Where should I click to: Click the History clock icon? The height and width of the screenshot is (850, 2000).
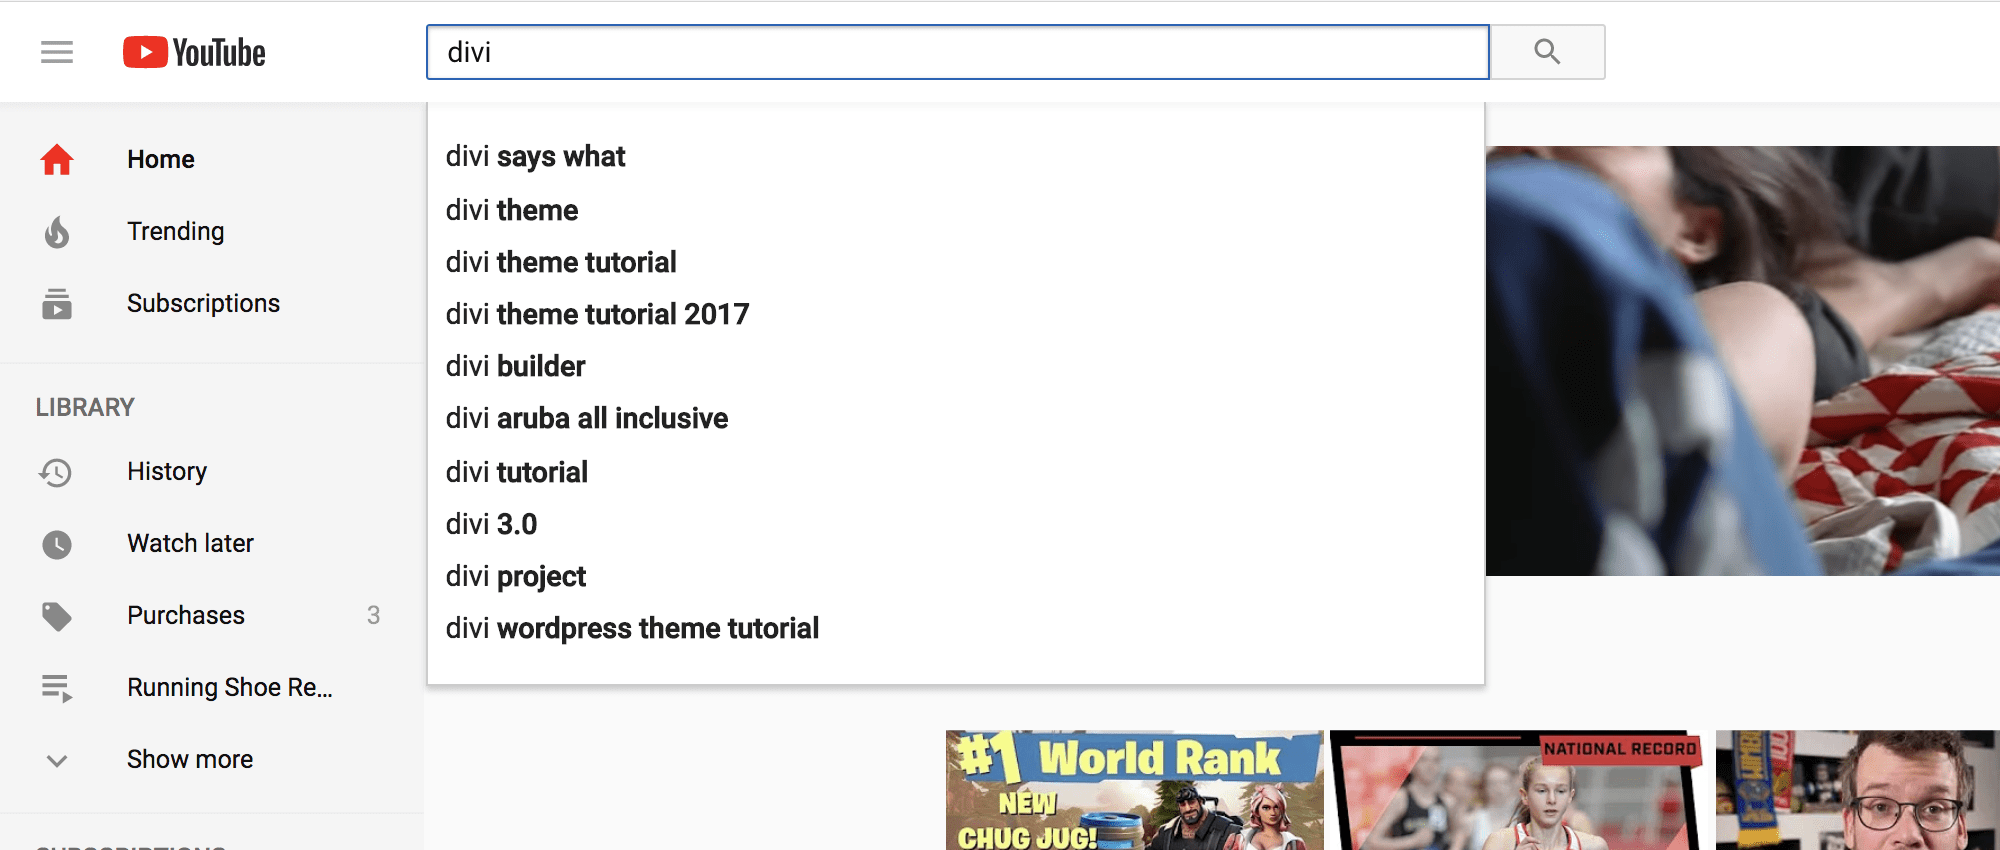57,472
